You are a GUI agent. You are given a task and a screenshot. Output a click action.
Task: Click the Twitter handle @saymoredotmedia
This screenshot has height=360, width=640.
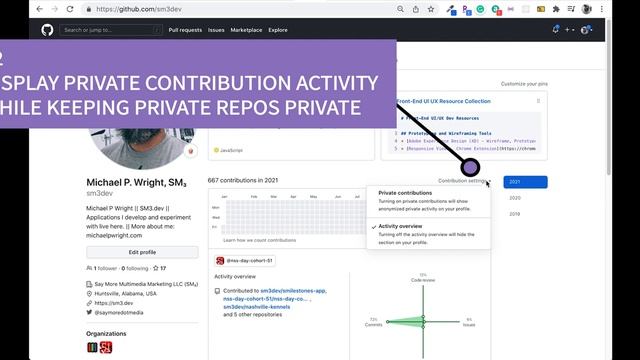click(x=119, y=313)
